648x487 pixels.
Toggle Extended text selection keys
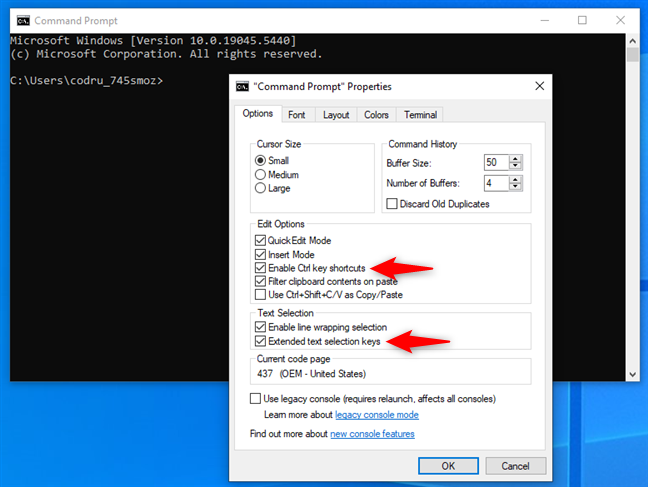[x=260, y=341]
